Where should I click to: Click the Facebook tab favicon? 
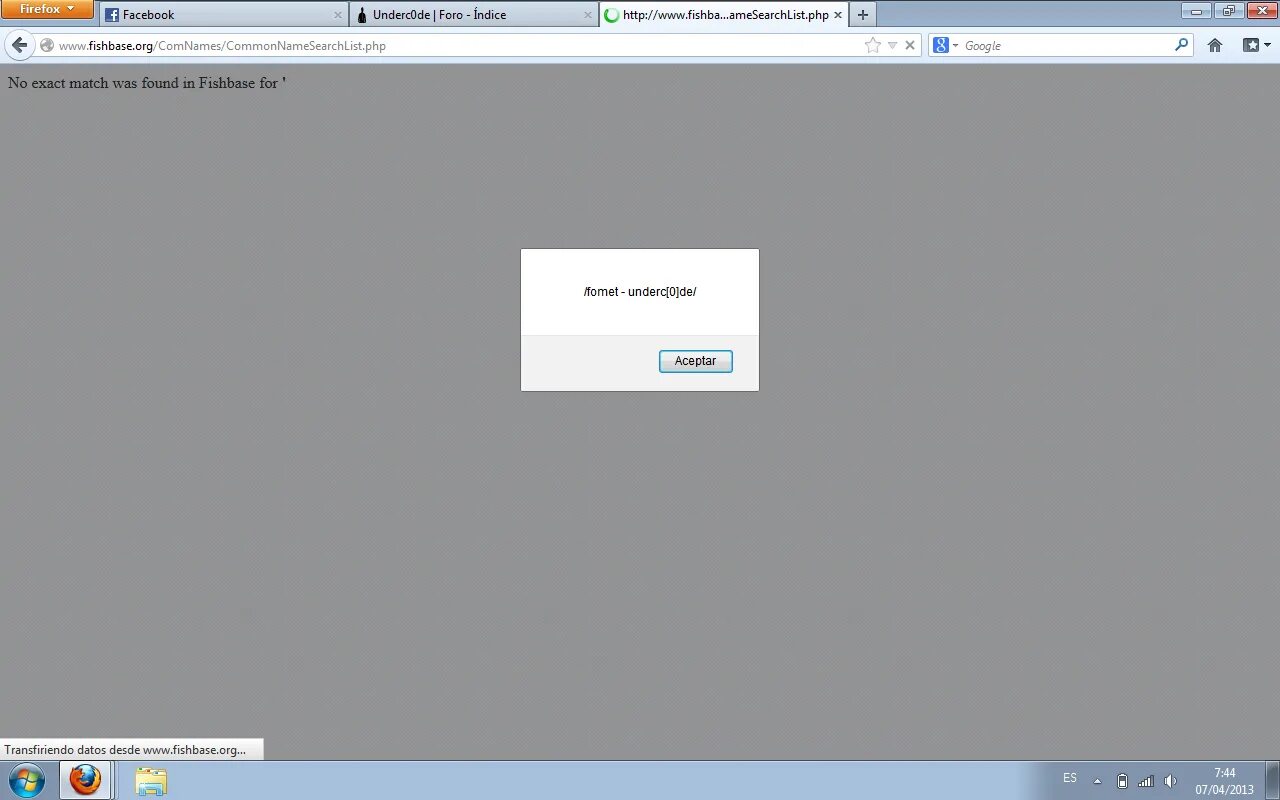(x=112, y=15)
